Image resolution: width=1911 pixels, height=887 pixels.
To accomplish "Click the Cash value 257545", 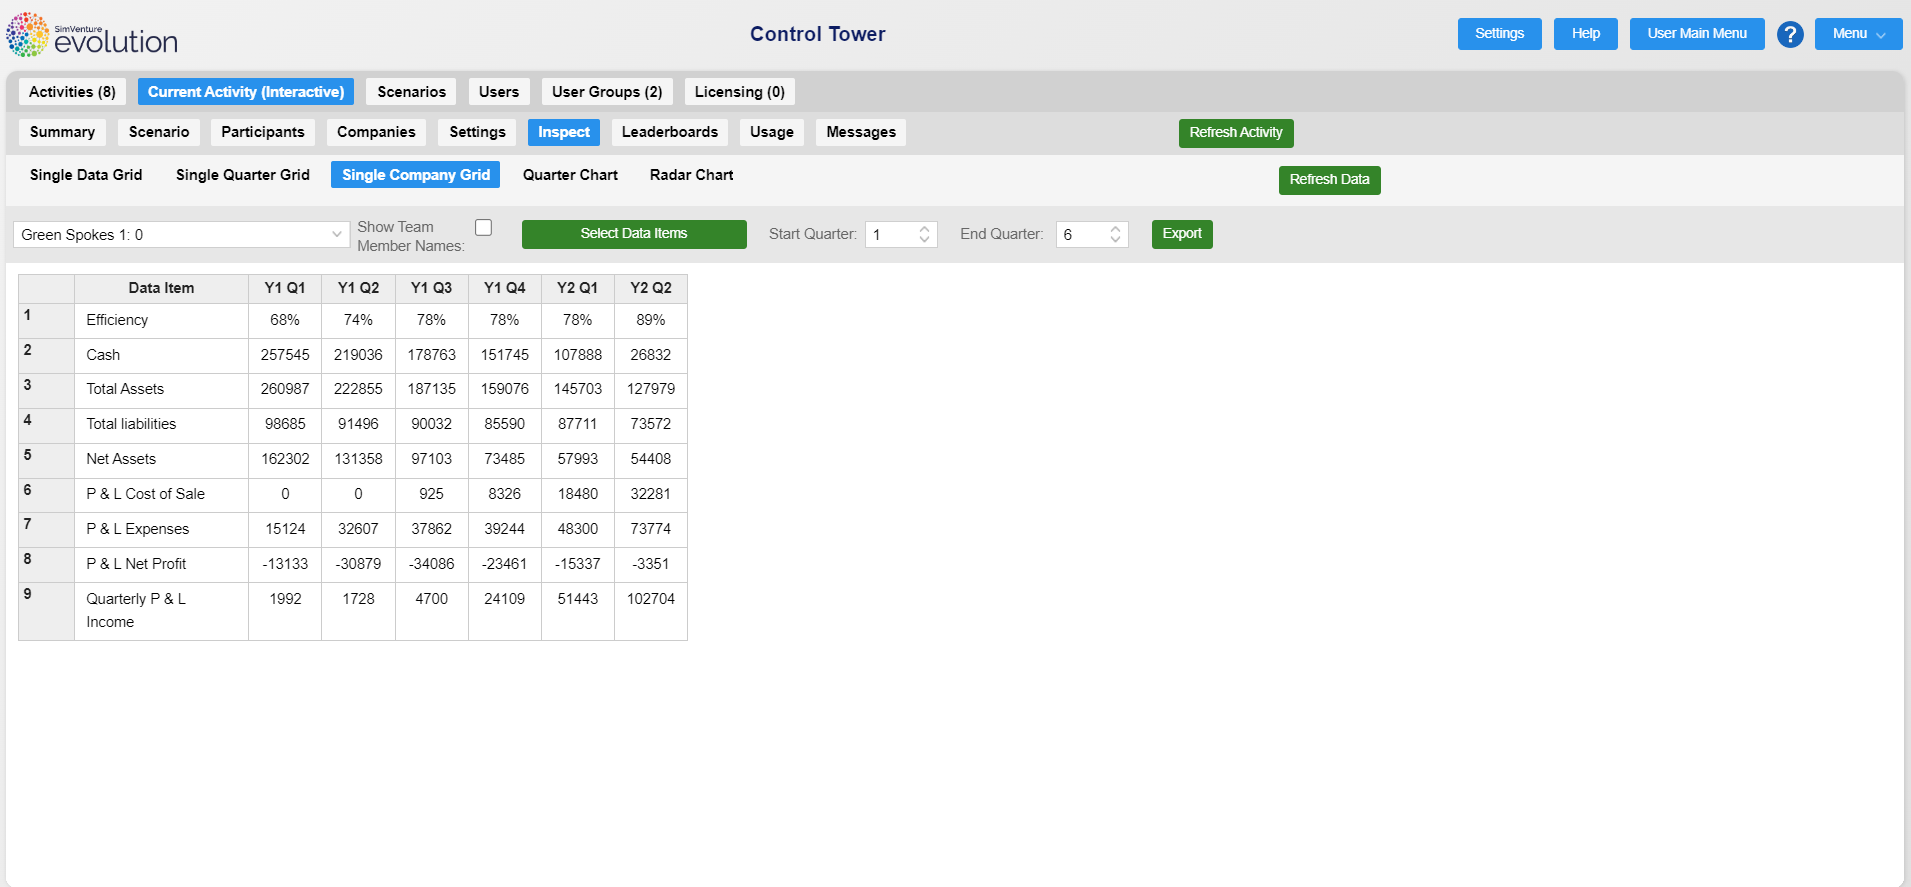I will 285,355.
